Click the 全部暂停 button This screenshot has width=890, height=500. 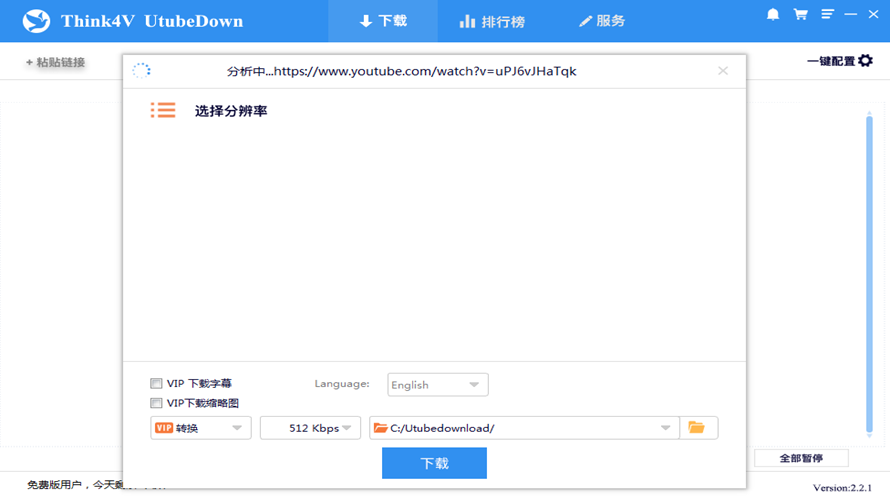point(801,458)
